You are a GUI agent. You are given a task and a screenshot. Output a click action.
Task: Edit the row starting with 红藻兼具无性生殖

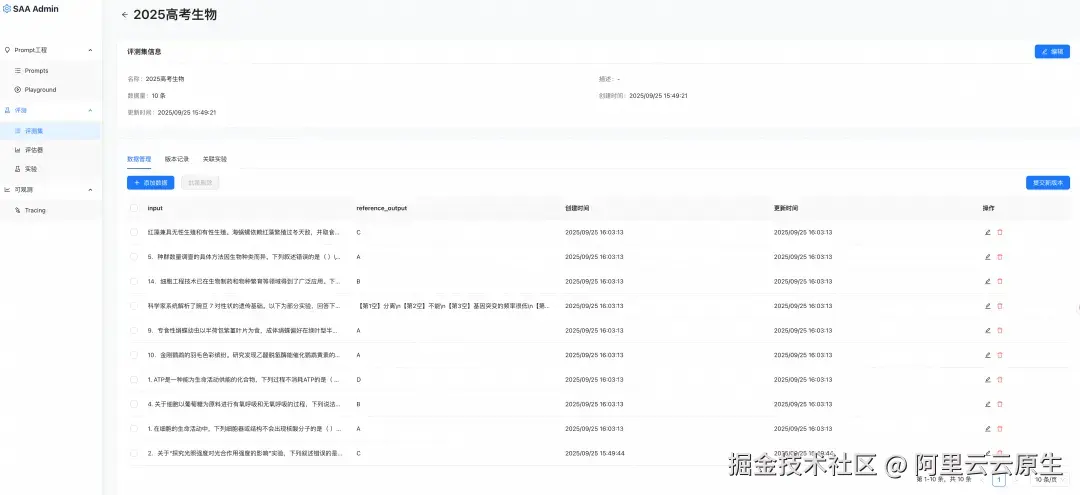click(x=987, y=232)
